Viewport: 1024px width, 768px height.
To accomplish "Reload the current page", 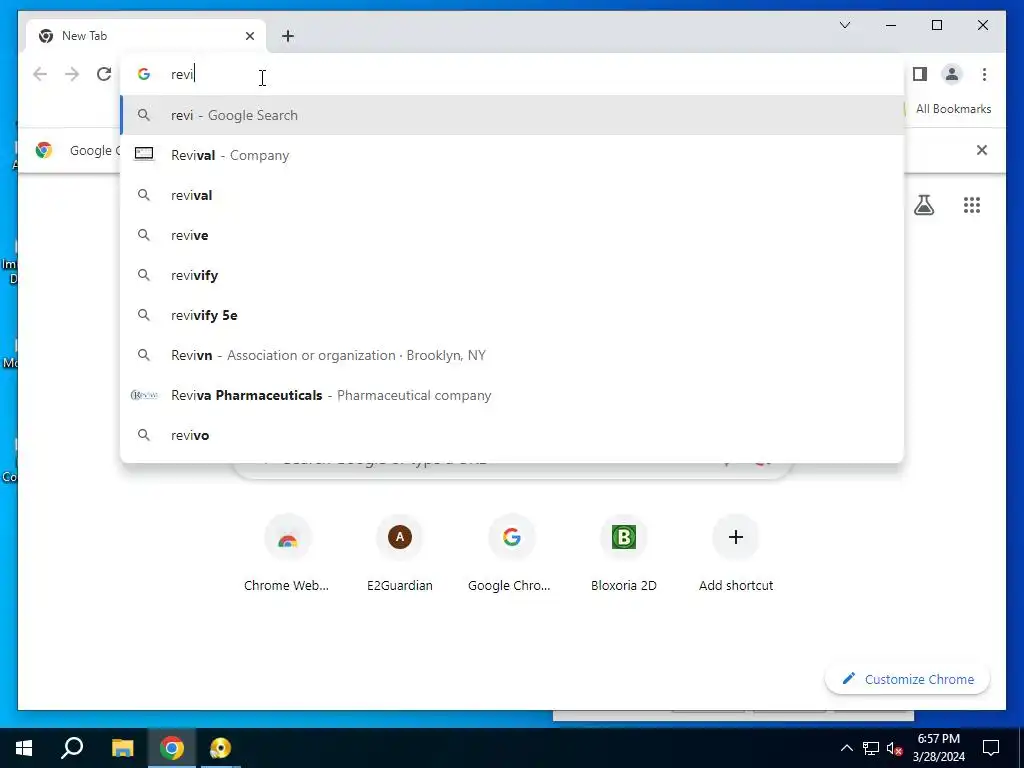I will coord(104,74).
